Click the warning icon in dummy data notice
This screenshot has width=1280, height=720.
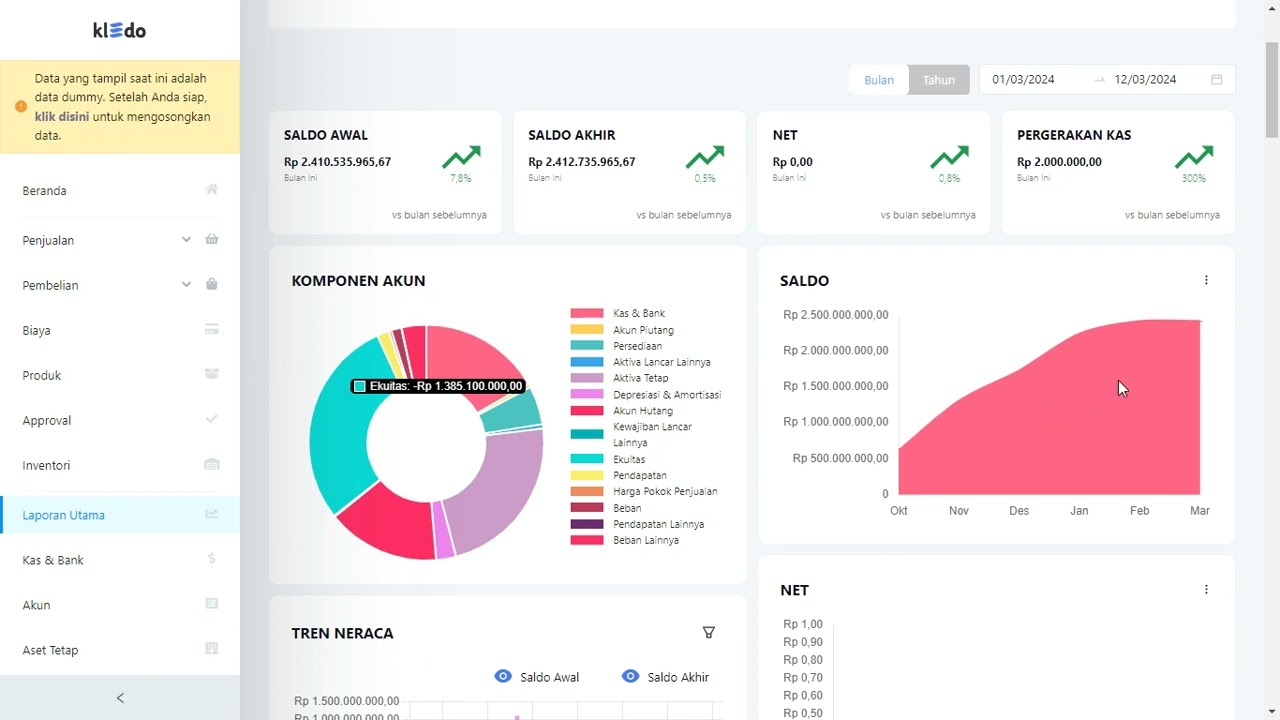click(x=21, y=107)
